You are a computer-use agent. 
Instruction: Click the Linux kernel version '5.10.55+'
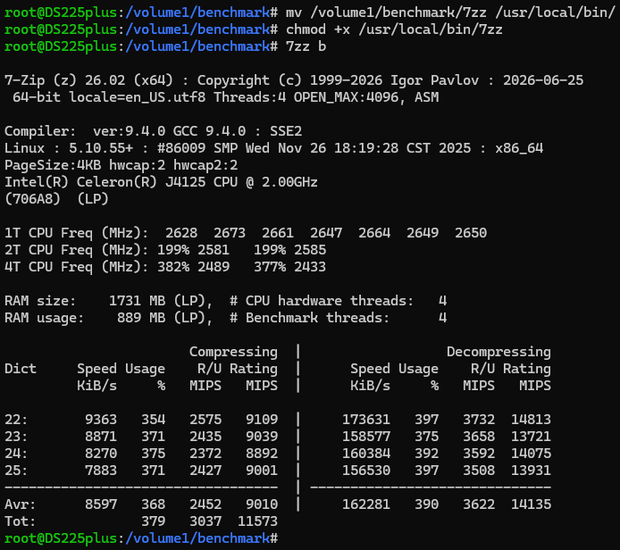point(101,148)
